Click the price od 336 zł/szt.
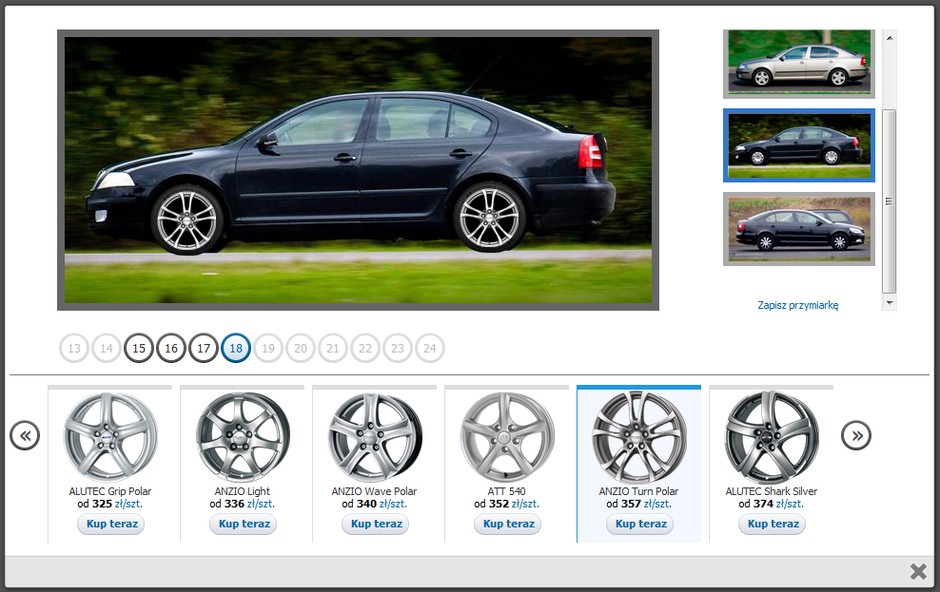The width and height of the screenshot is (940, 592). pyautogui.click(x=243, y=504)
